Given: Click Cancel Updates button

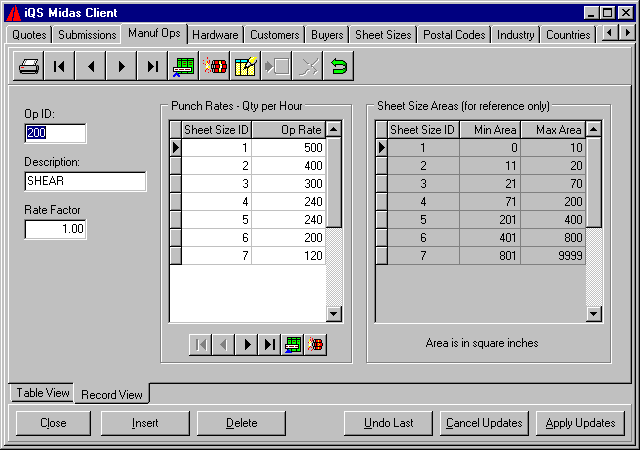Looking at the screenshot, I should [x=484, y=423].
